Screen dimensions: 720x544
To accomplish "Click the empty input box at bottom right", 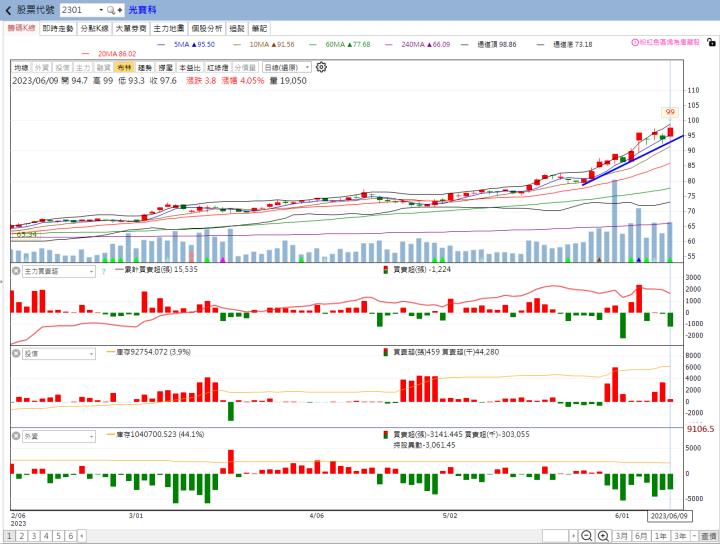I will point(556,536).
